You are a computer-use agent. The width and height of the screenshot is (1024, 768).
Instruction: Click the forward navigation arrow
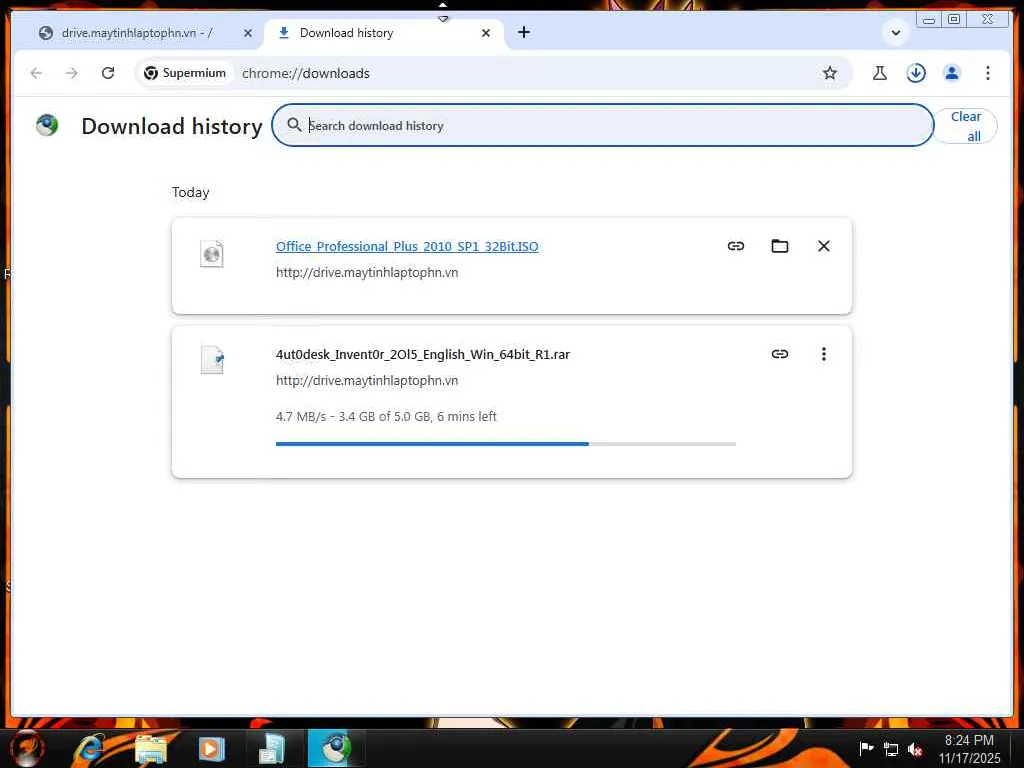point(72,73)
